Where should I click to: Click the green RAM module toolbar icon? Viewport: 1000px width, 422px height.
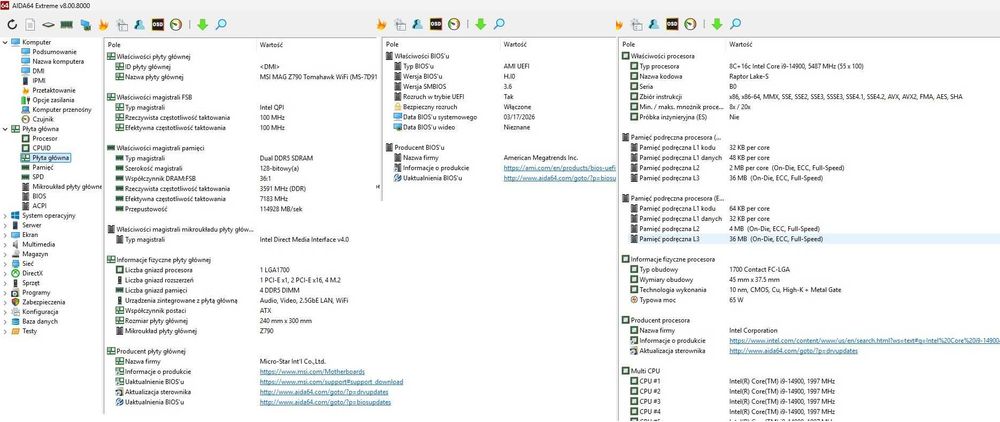tap(66, 25)
